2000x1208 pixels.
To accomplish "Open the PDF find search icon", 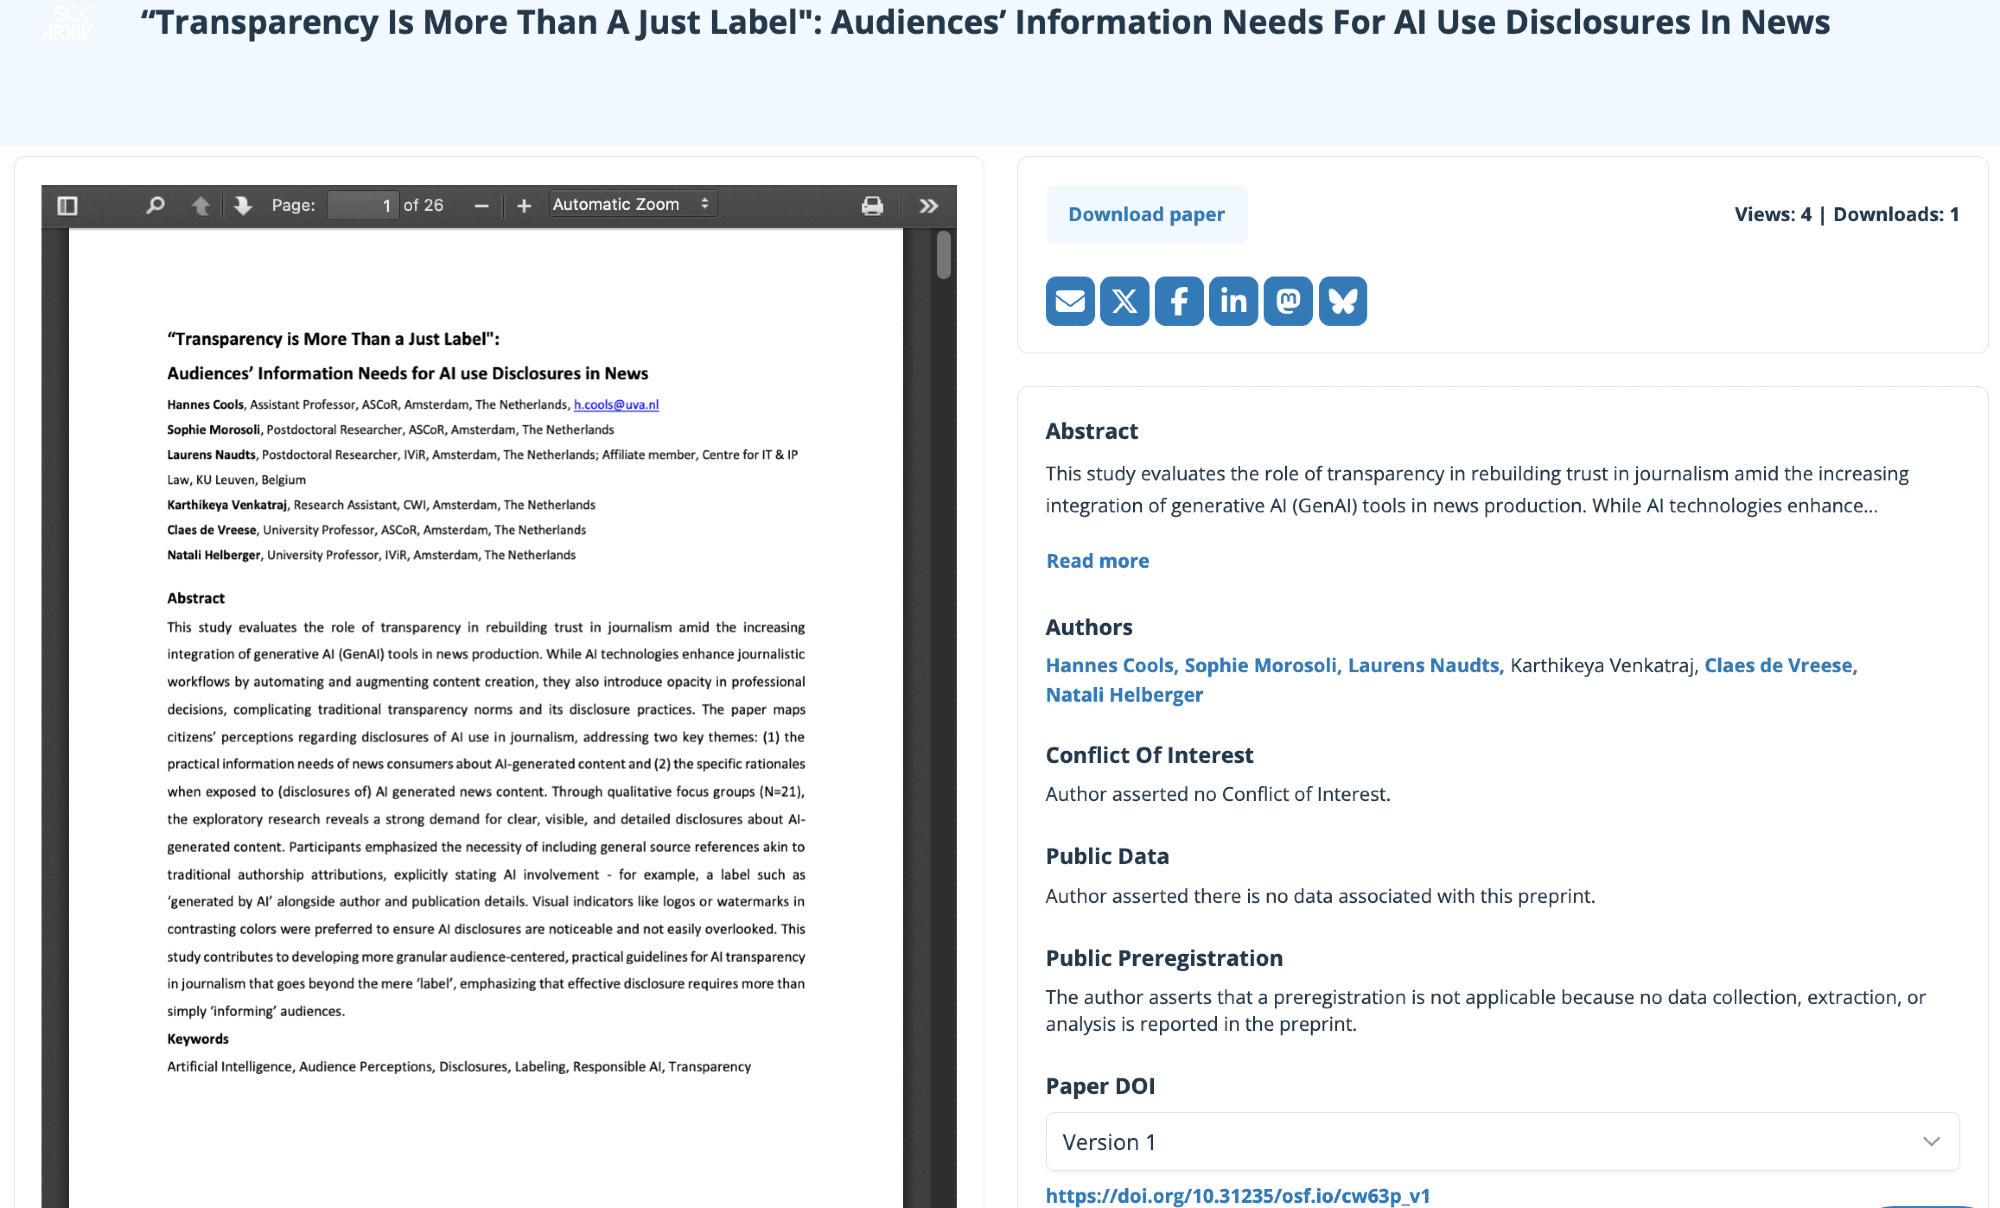I will point(155,205).
